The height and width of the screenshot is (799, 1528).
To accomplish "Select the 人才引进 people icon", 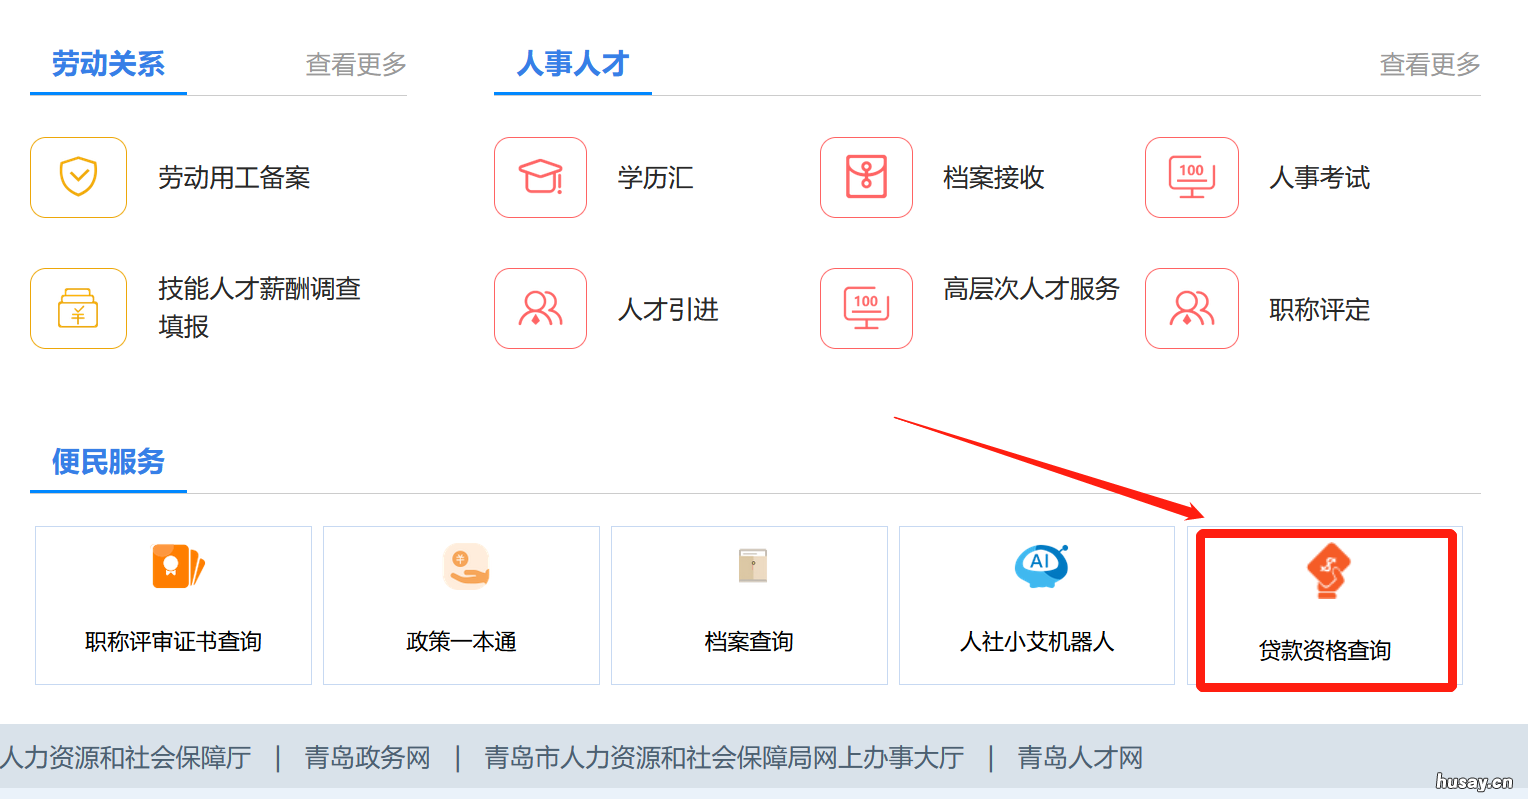I will coord(540,308).
